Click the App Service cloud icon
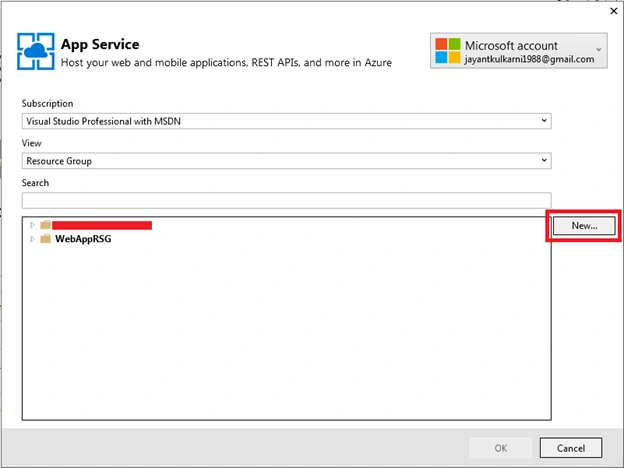 36,51
